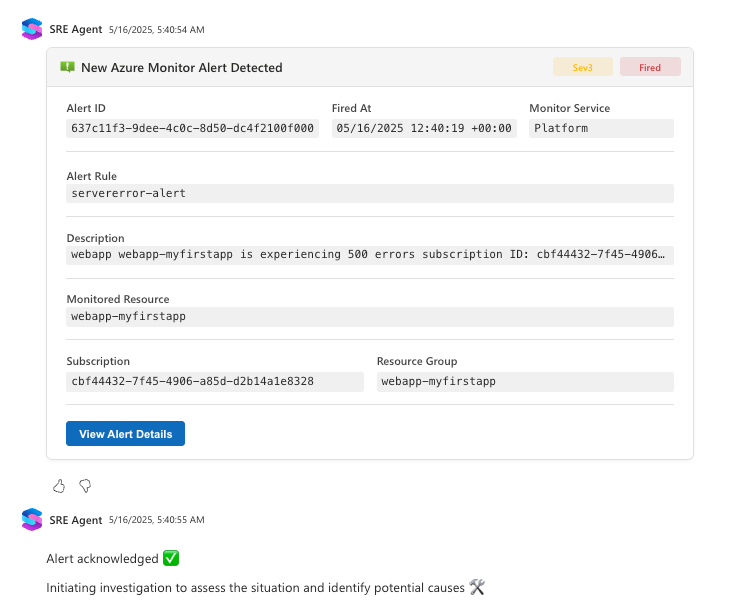Click the SRE Agent avatar above Alert acknowledged

pos(32,519)
